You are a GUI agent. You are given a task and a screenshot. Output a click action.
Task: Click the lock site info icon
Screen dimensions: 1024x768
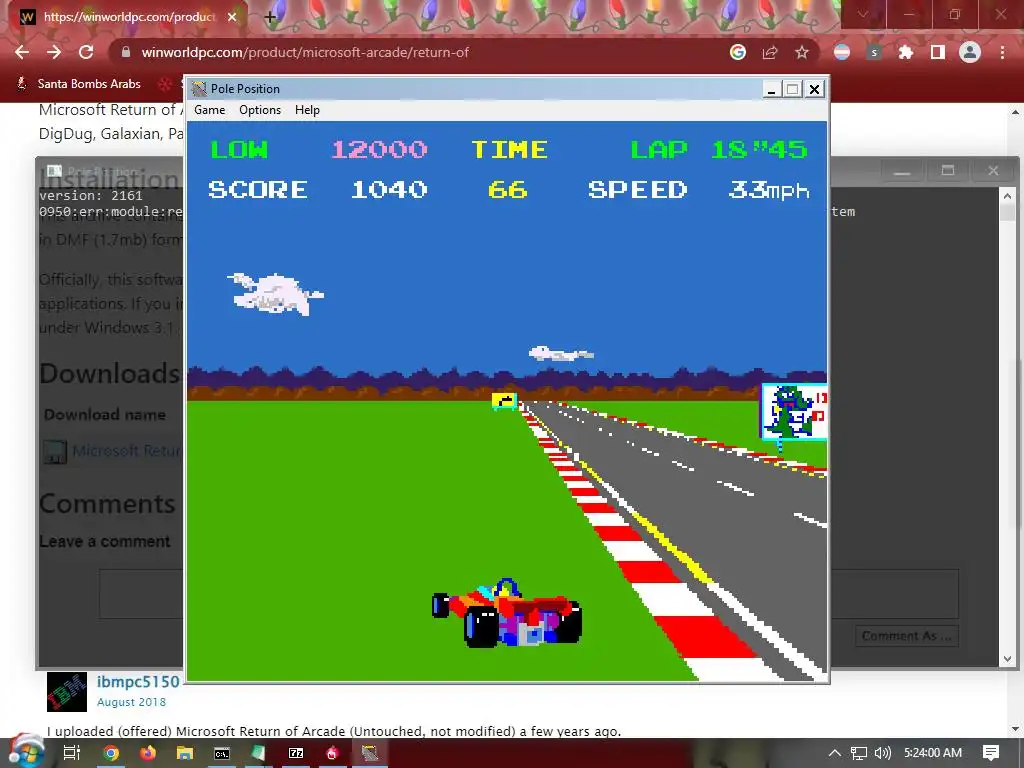tap(126, 52)
